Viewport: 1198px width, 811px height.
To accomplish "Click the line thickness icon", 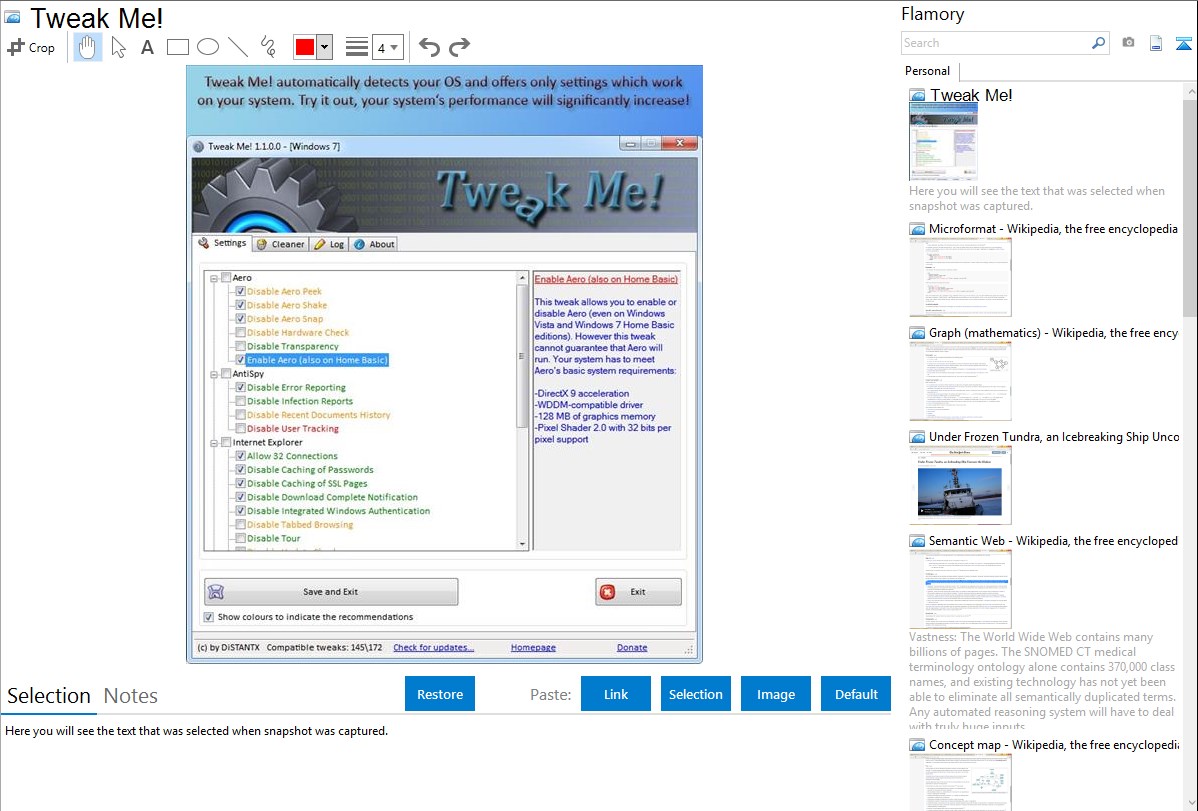I will click(x=357, y=47).
